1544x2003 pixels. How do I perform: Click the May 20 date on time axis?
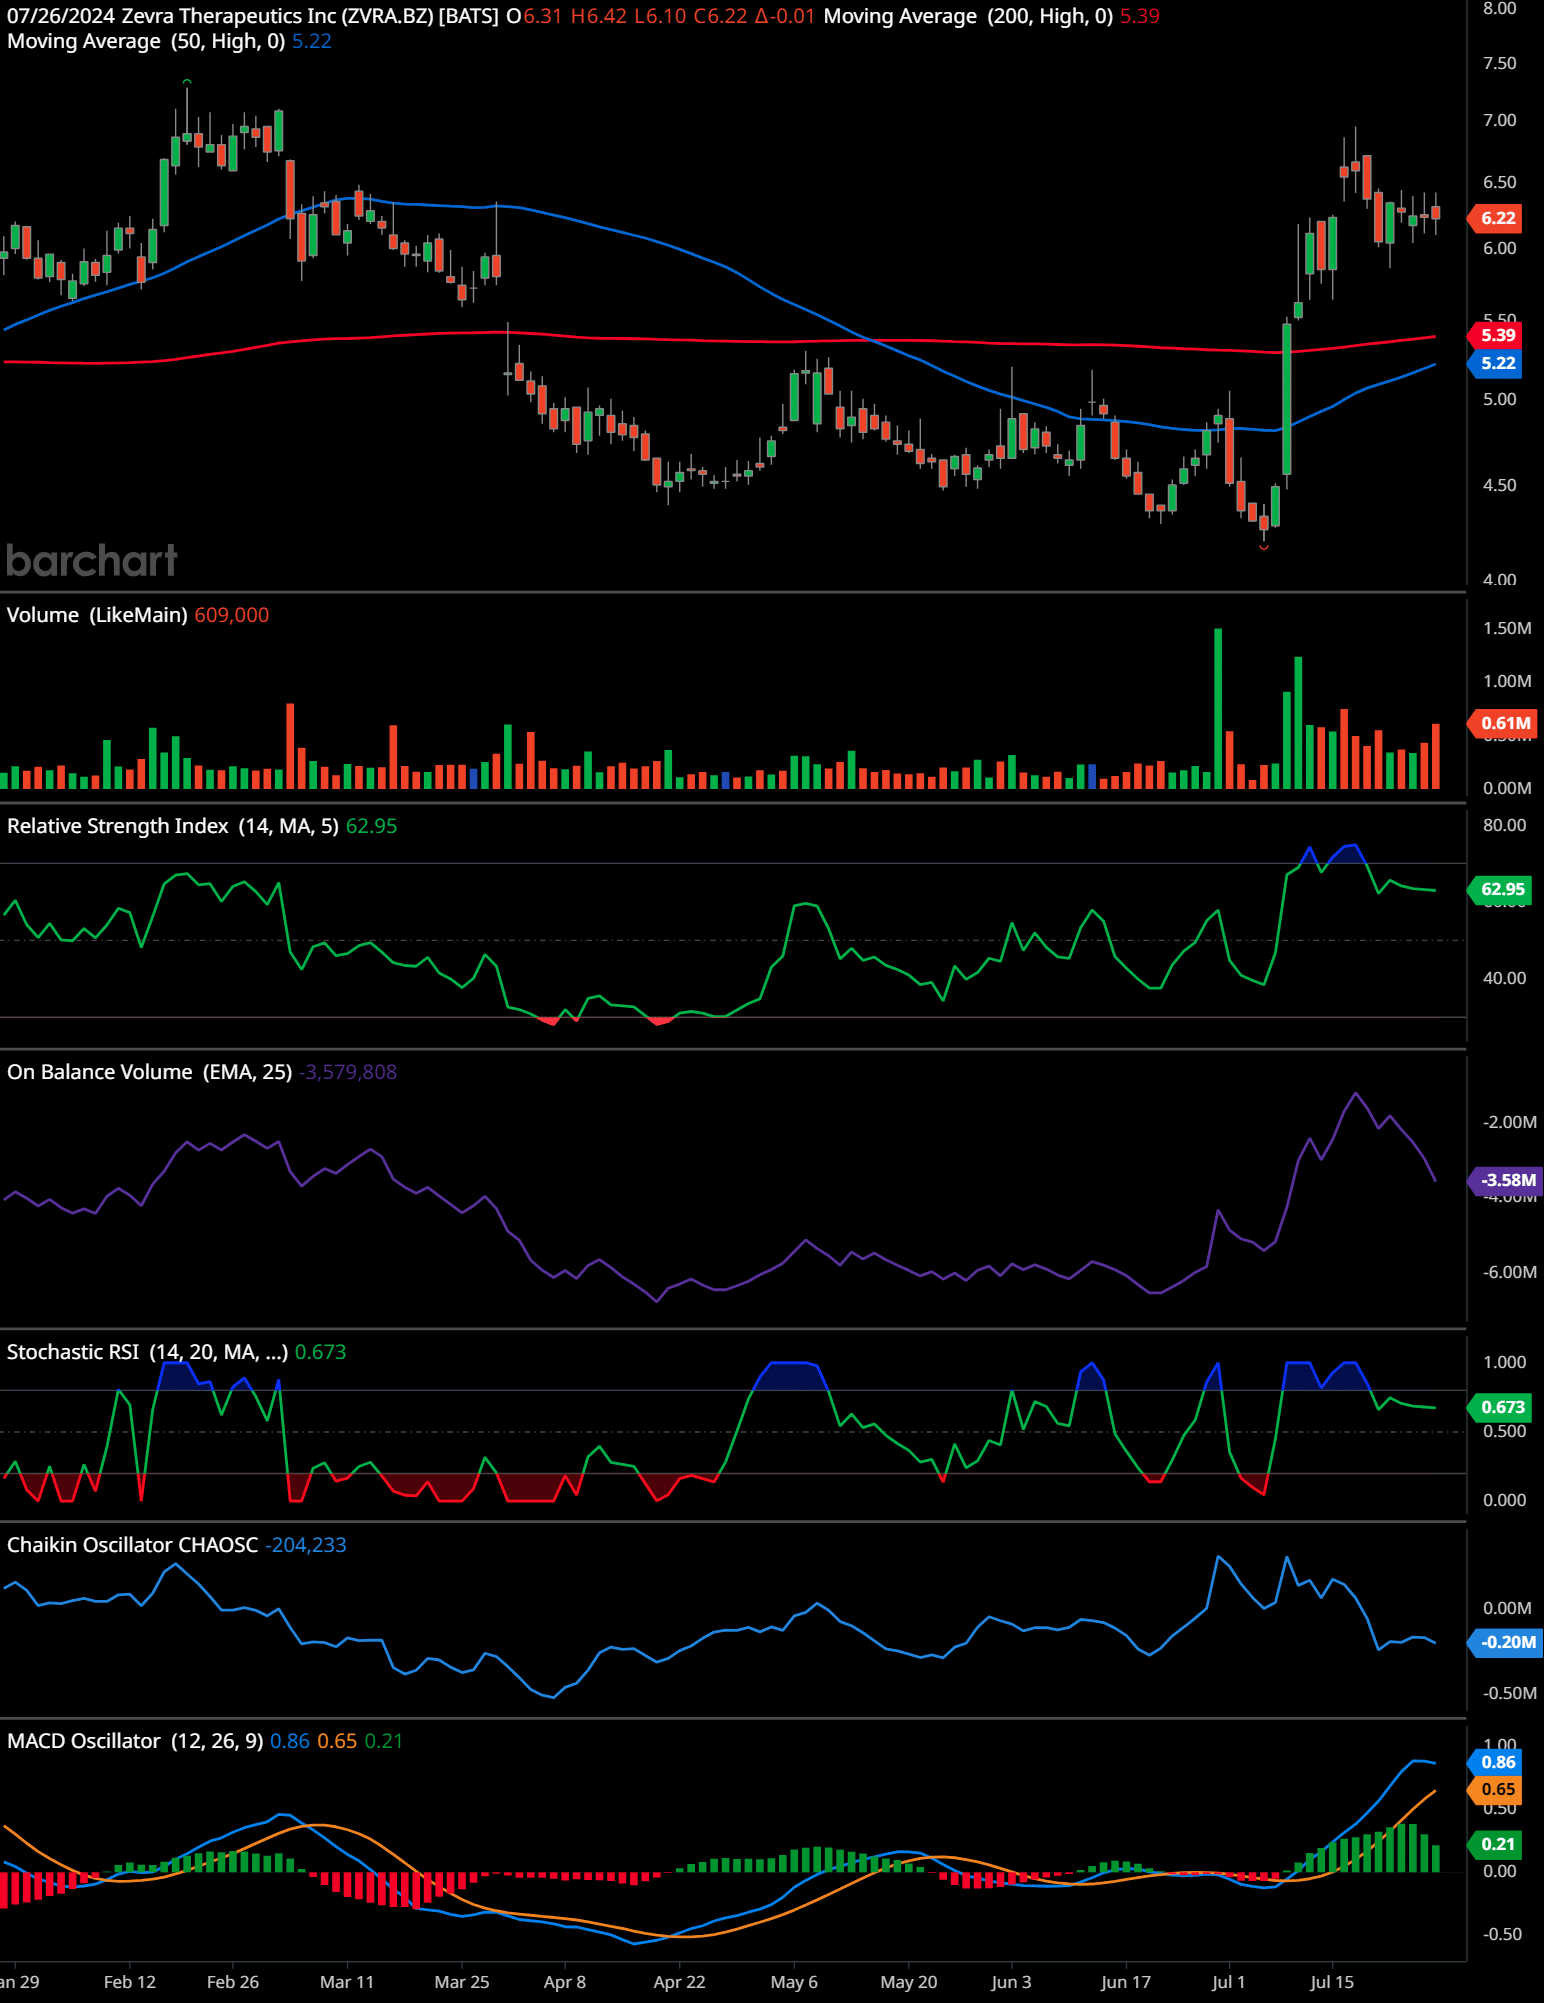click(x=909, y=1982)
